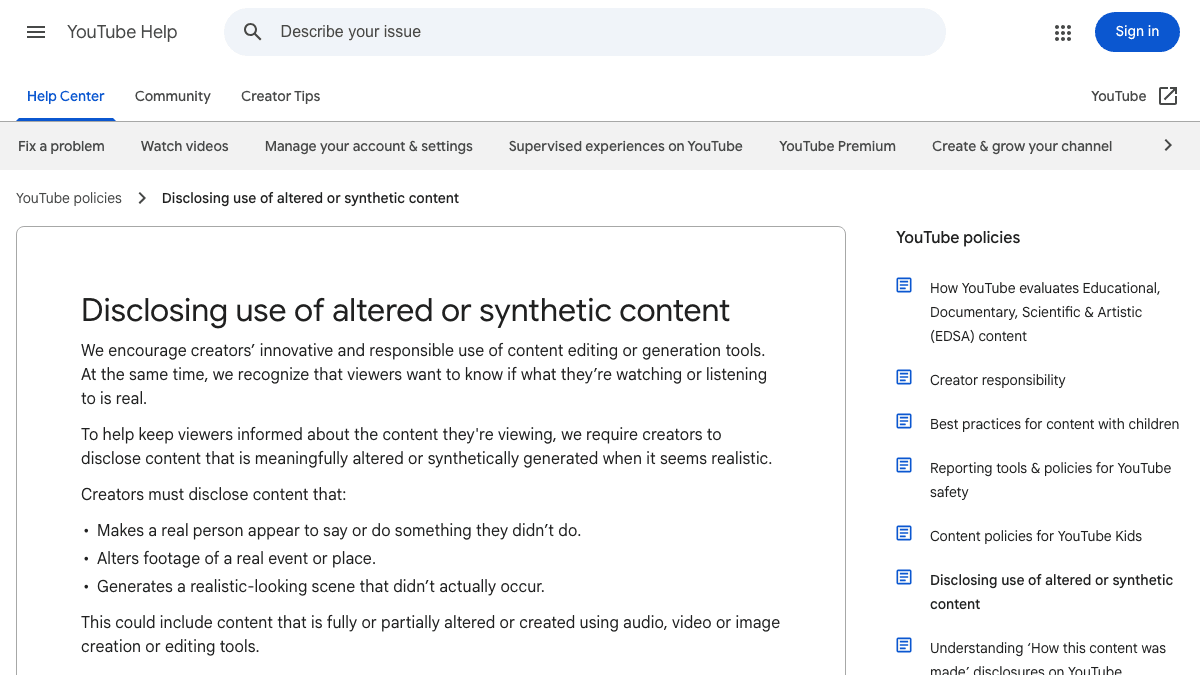The height and width of the screenshot is (675, 1200).
Task: Click the article icon beside EDSA content
Action: [904, 286]
